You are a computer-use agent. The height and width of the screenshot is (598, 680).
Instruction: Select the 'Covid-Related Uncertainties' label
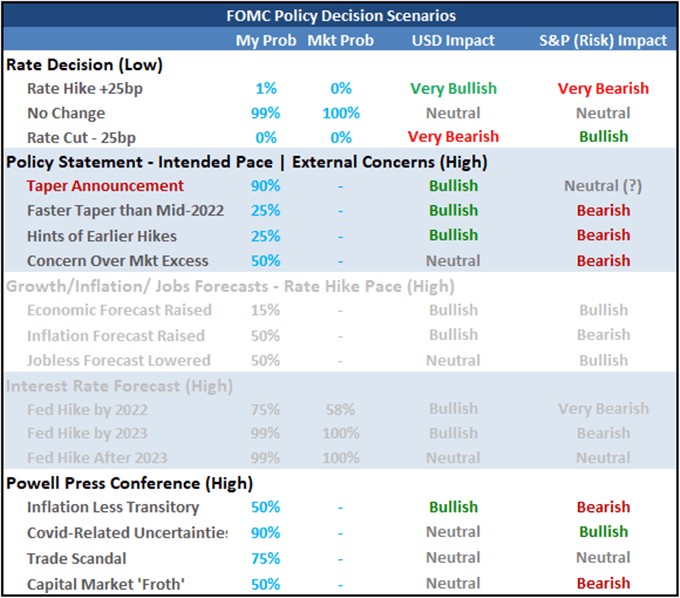coord(127,533)
